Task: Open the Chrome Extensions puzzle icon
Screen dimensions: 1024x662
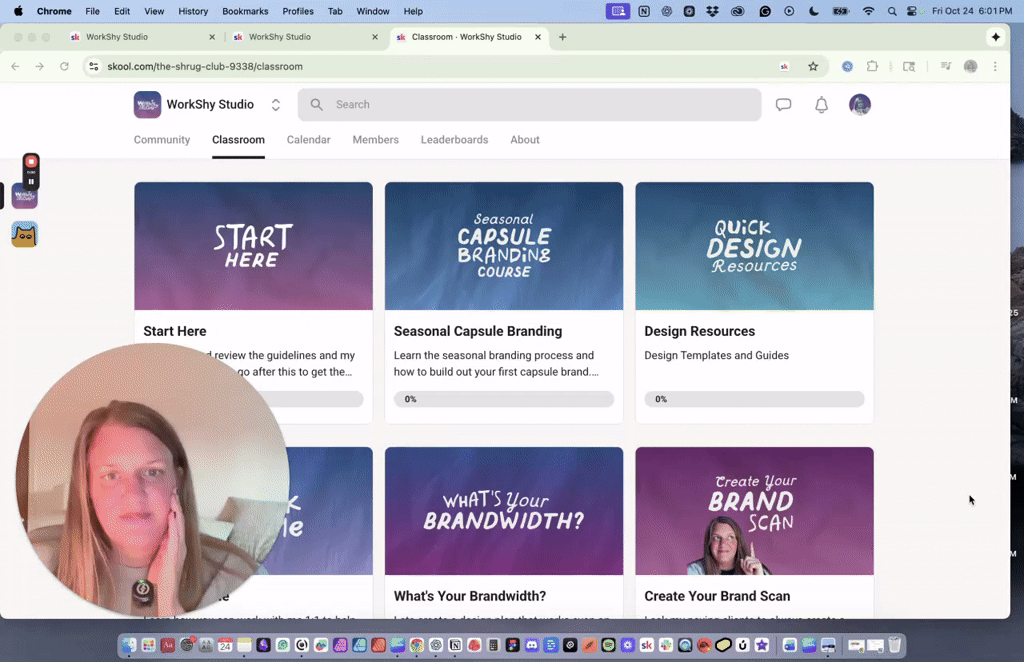Action: [872, 67]
